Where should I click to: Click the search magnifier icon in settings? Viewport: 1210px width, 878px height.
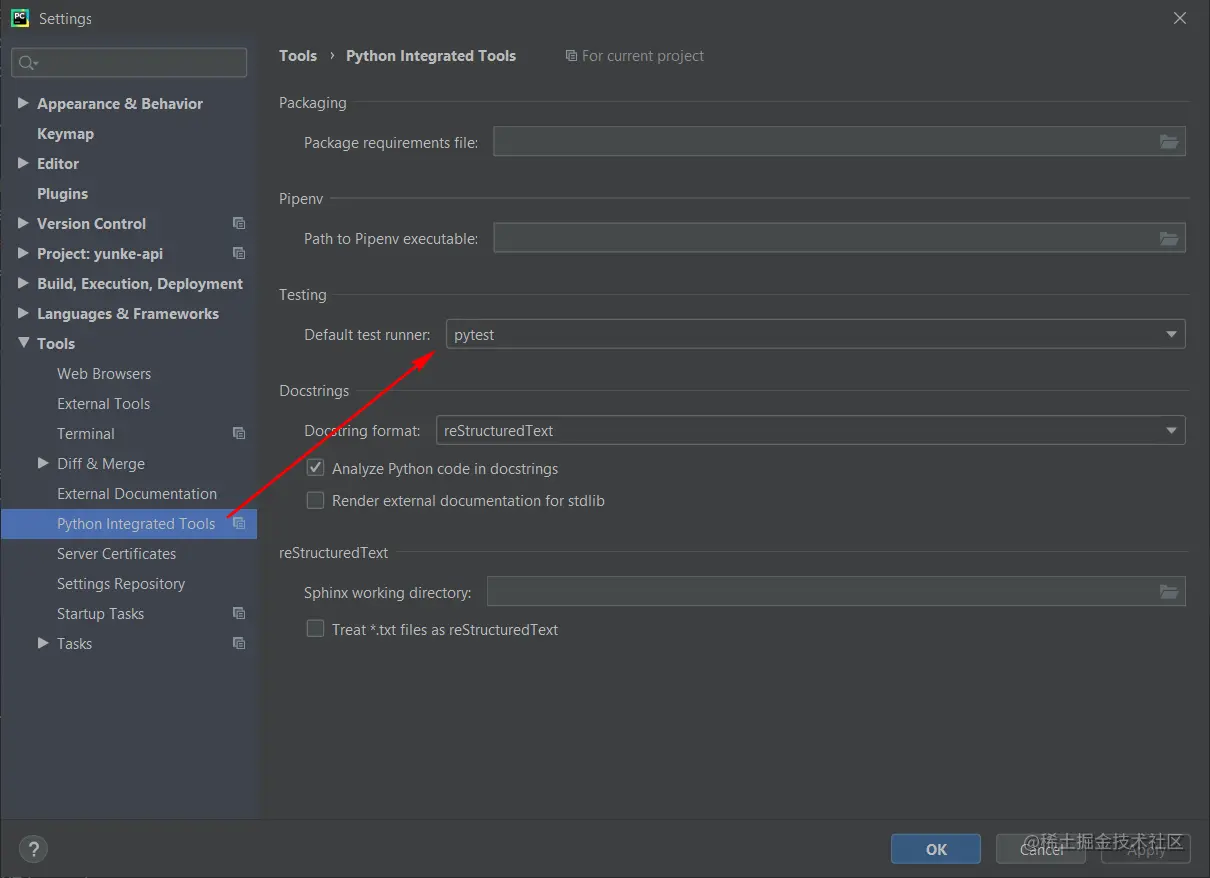[x=27, y=63]
